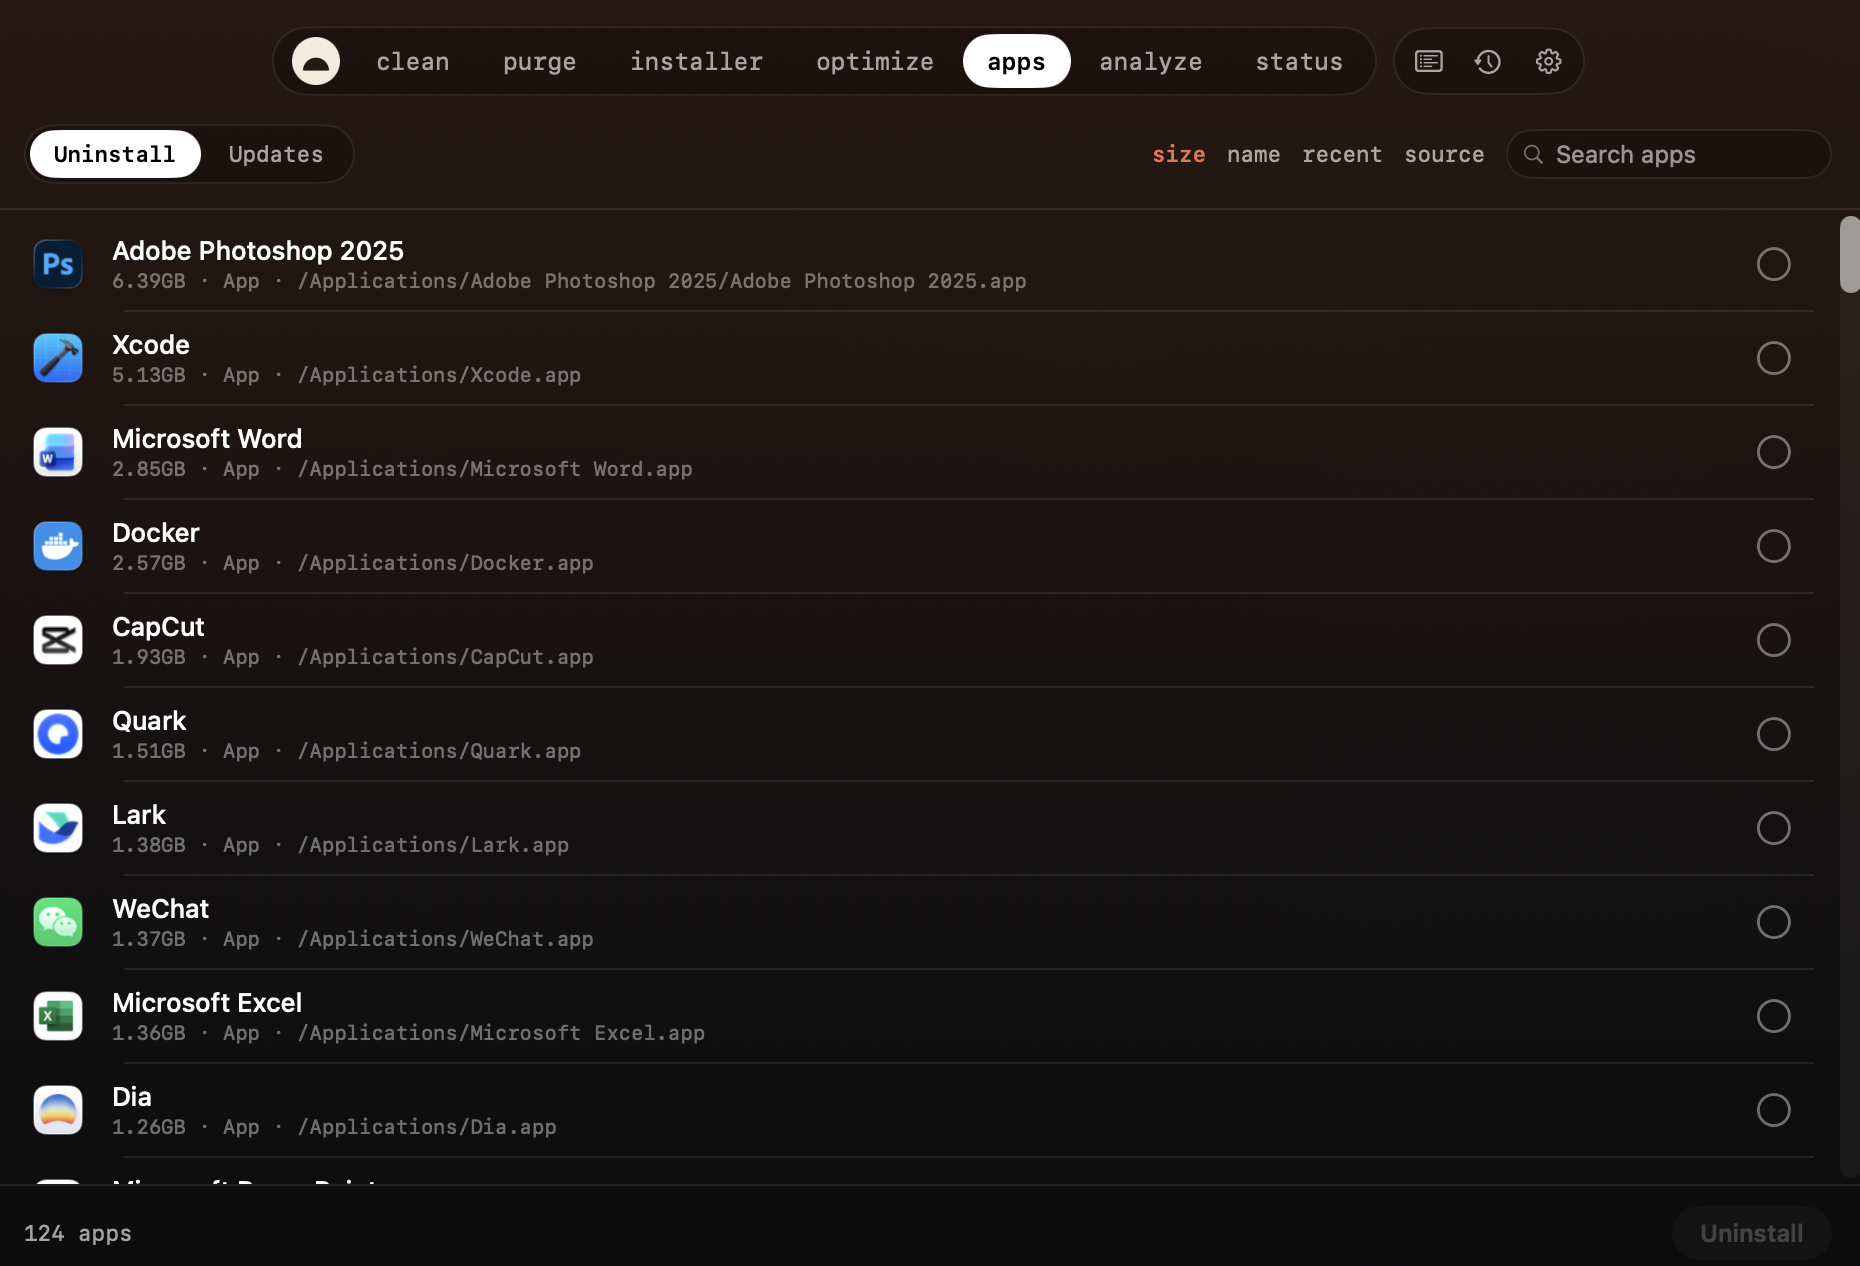Image resolution: width=1860 pixels, height=1266 pixels.
Task: Select CapCut for uninstall
Action: (x=1773, y=640)
